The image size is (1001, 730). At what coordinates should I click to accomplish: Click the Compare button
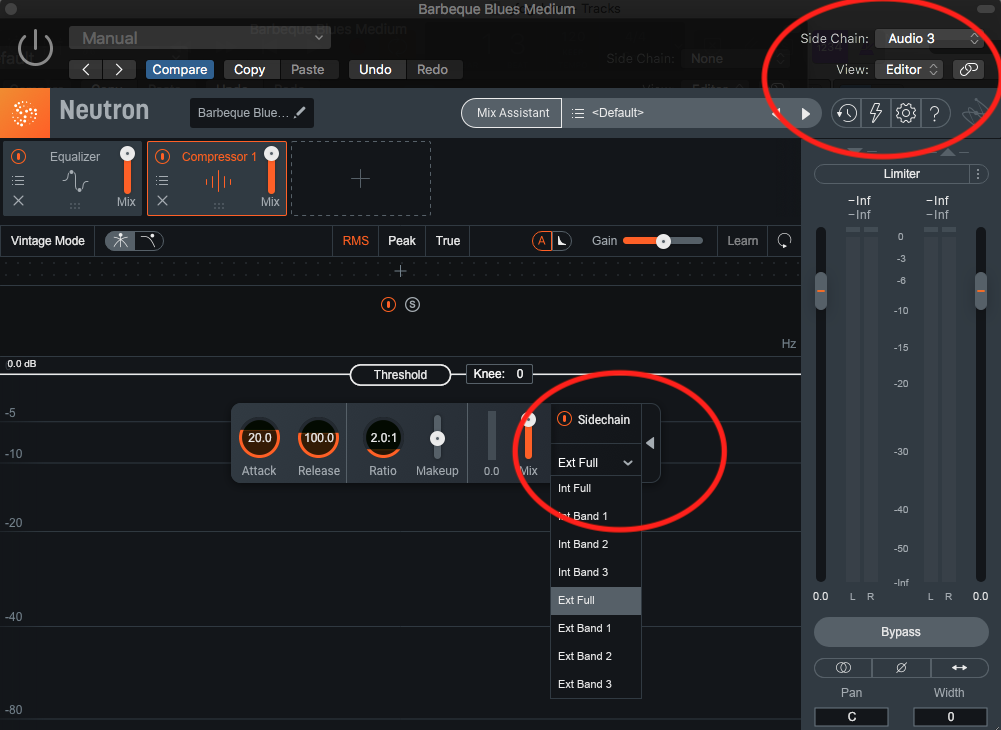pos(179,70)
